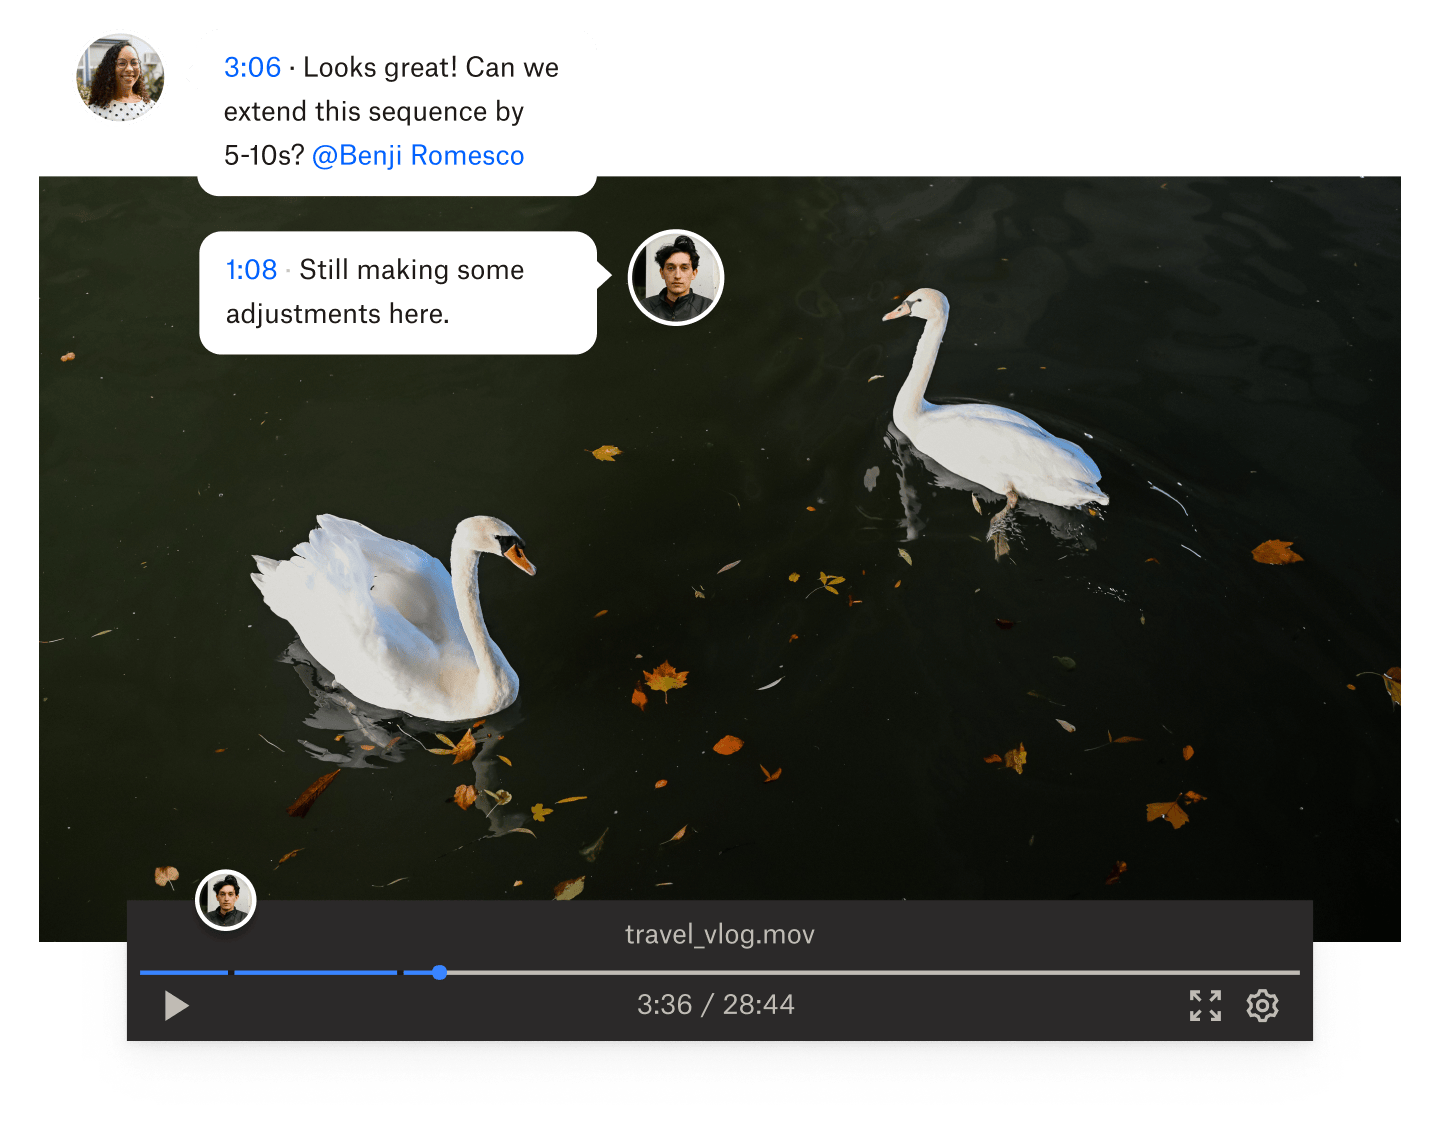1440x1129 pixels.
Task: Play the travel_vlog.mov video
Action: point(176,1005)
